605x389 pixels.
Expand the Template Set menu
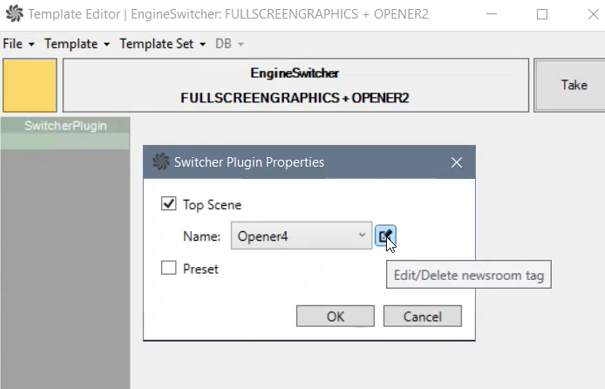[162, 44]
